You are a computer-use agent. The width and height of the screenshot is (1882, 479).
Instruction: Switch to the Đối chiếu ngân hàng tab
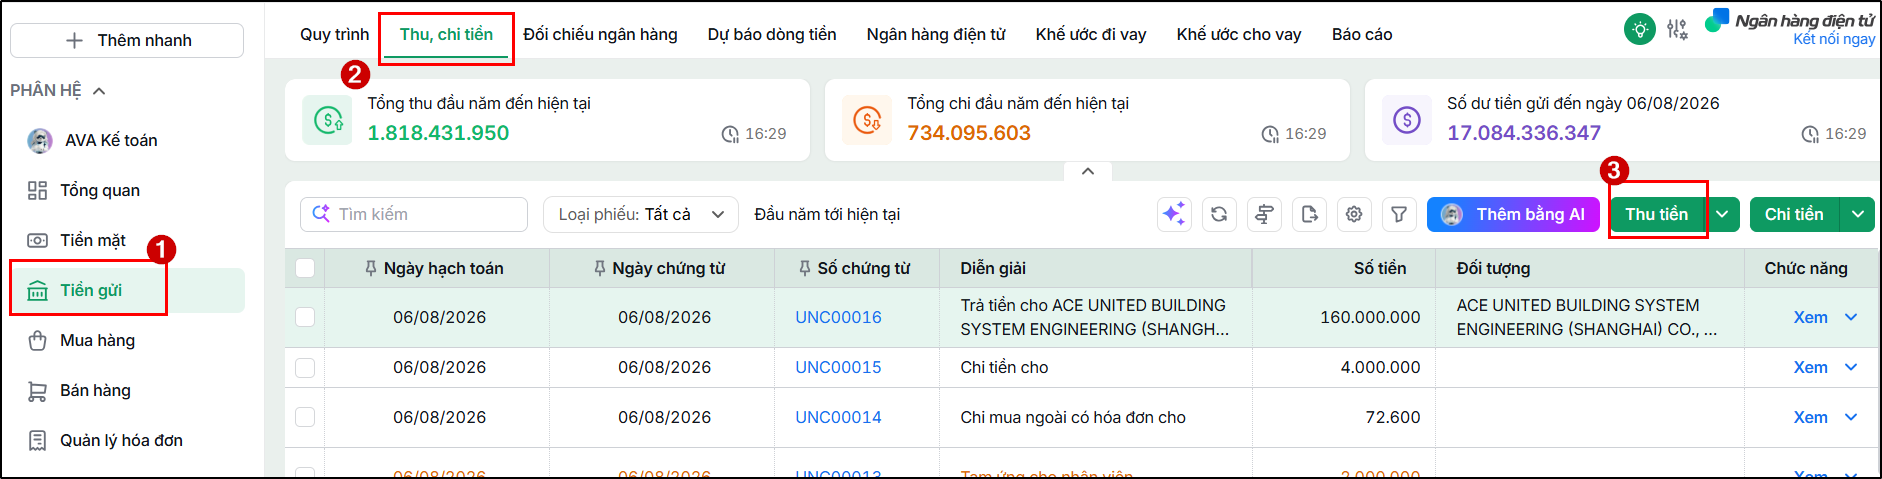point(600,34)
